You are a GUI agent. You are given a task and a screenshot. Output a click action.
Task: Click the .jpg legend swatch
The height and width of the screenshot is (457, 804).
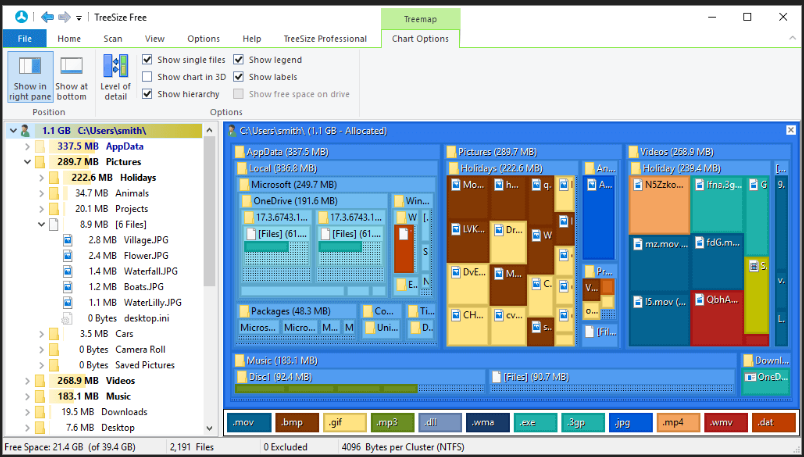(631, 423)
